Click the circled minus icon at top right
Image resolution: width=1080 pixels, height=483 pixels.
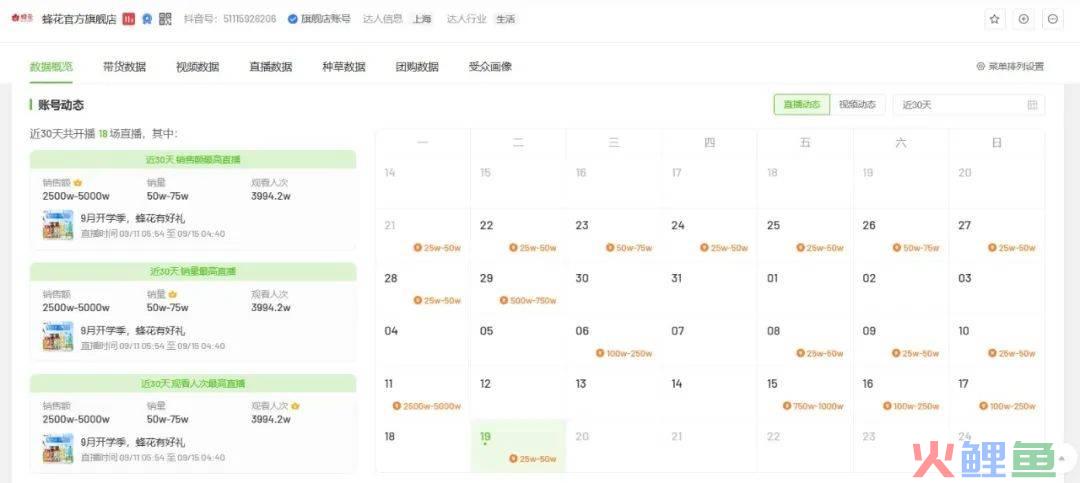[x=1053, y=19]
